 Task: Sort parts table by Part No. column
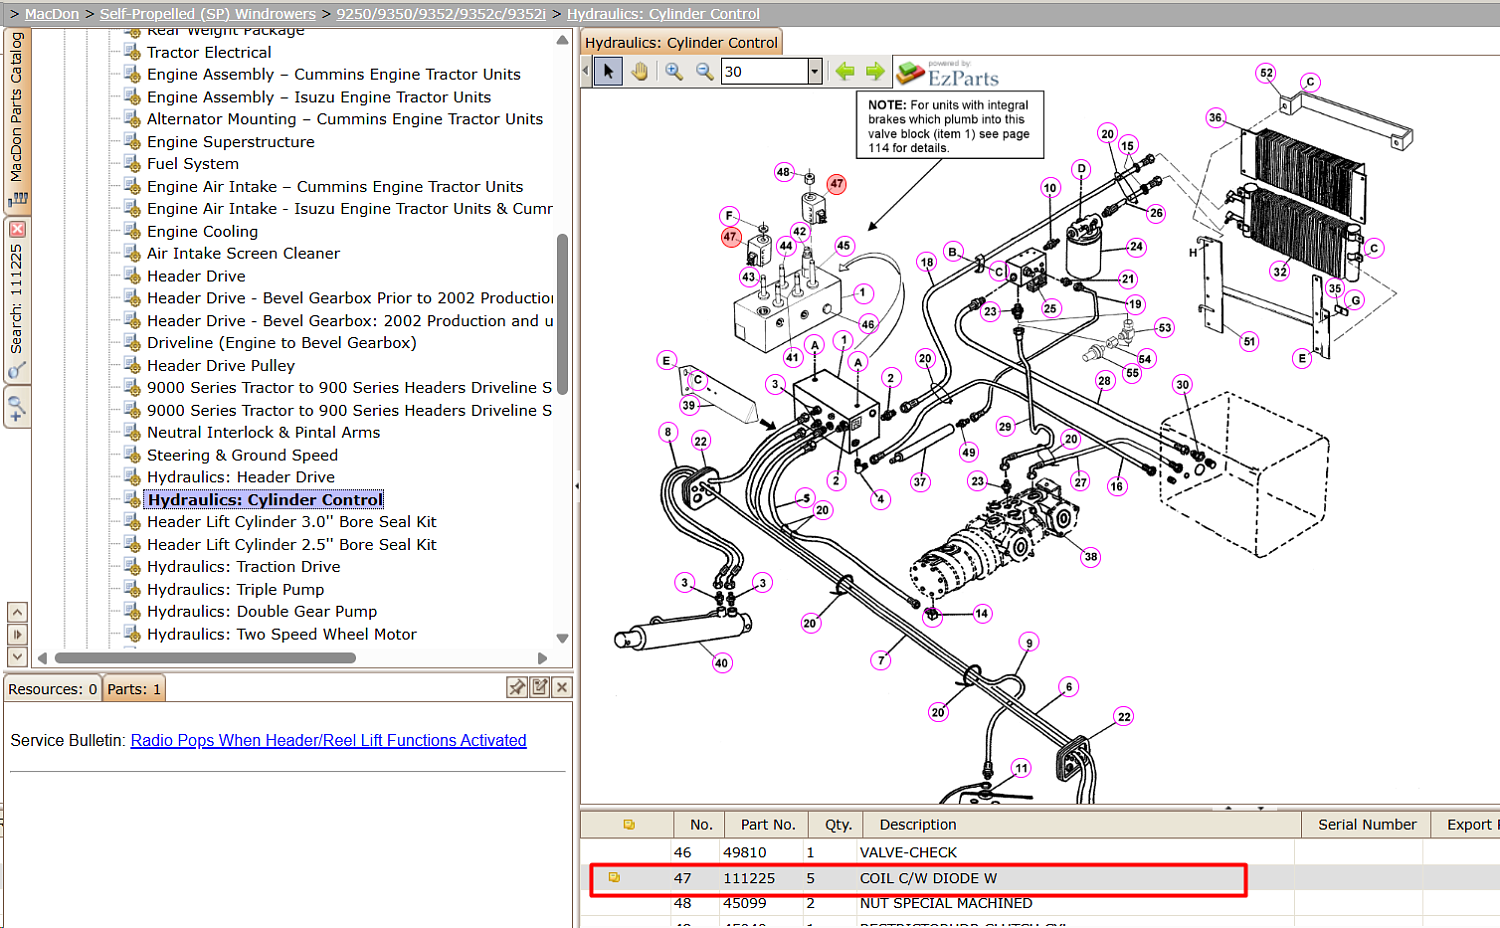tap(768, 825)
